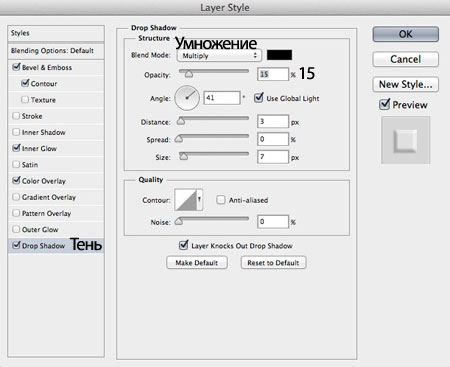Click the black shadow color swatch
Viewport: 450px width, 367px height.
click(x=279, y=55)
